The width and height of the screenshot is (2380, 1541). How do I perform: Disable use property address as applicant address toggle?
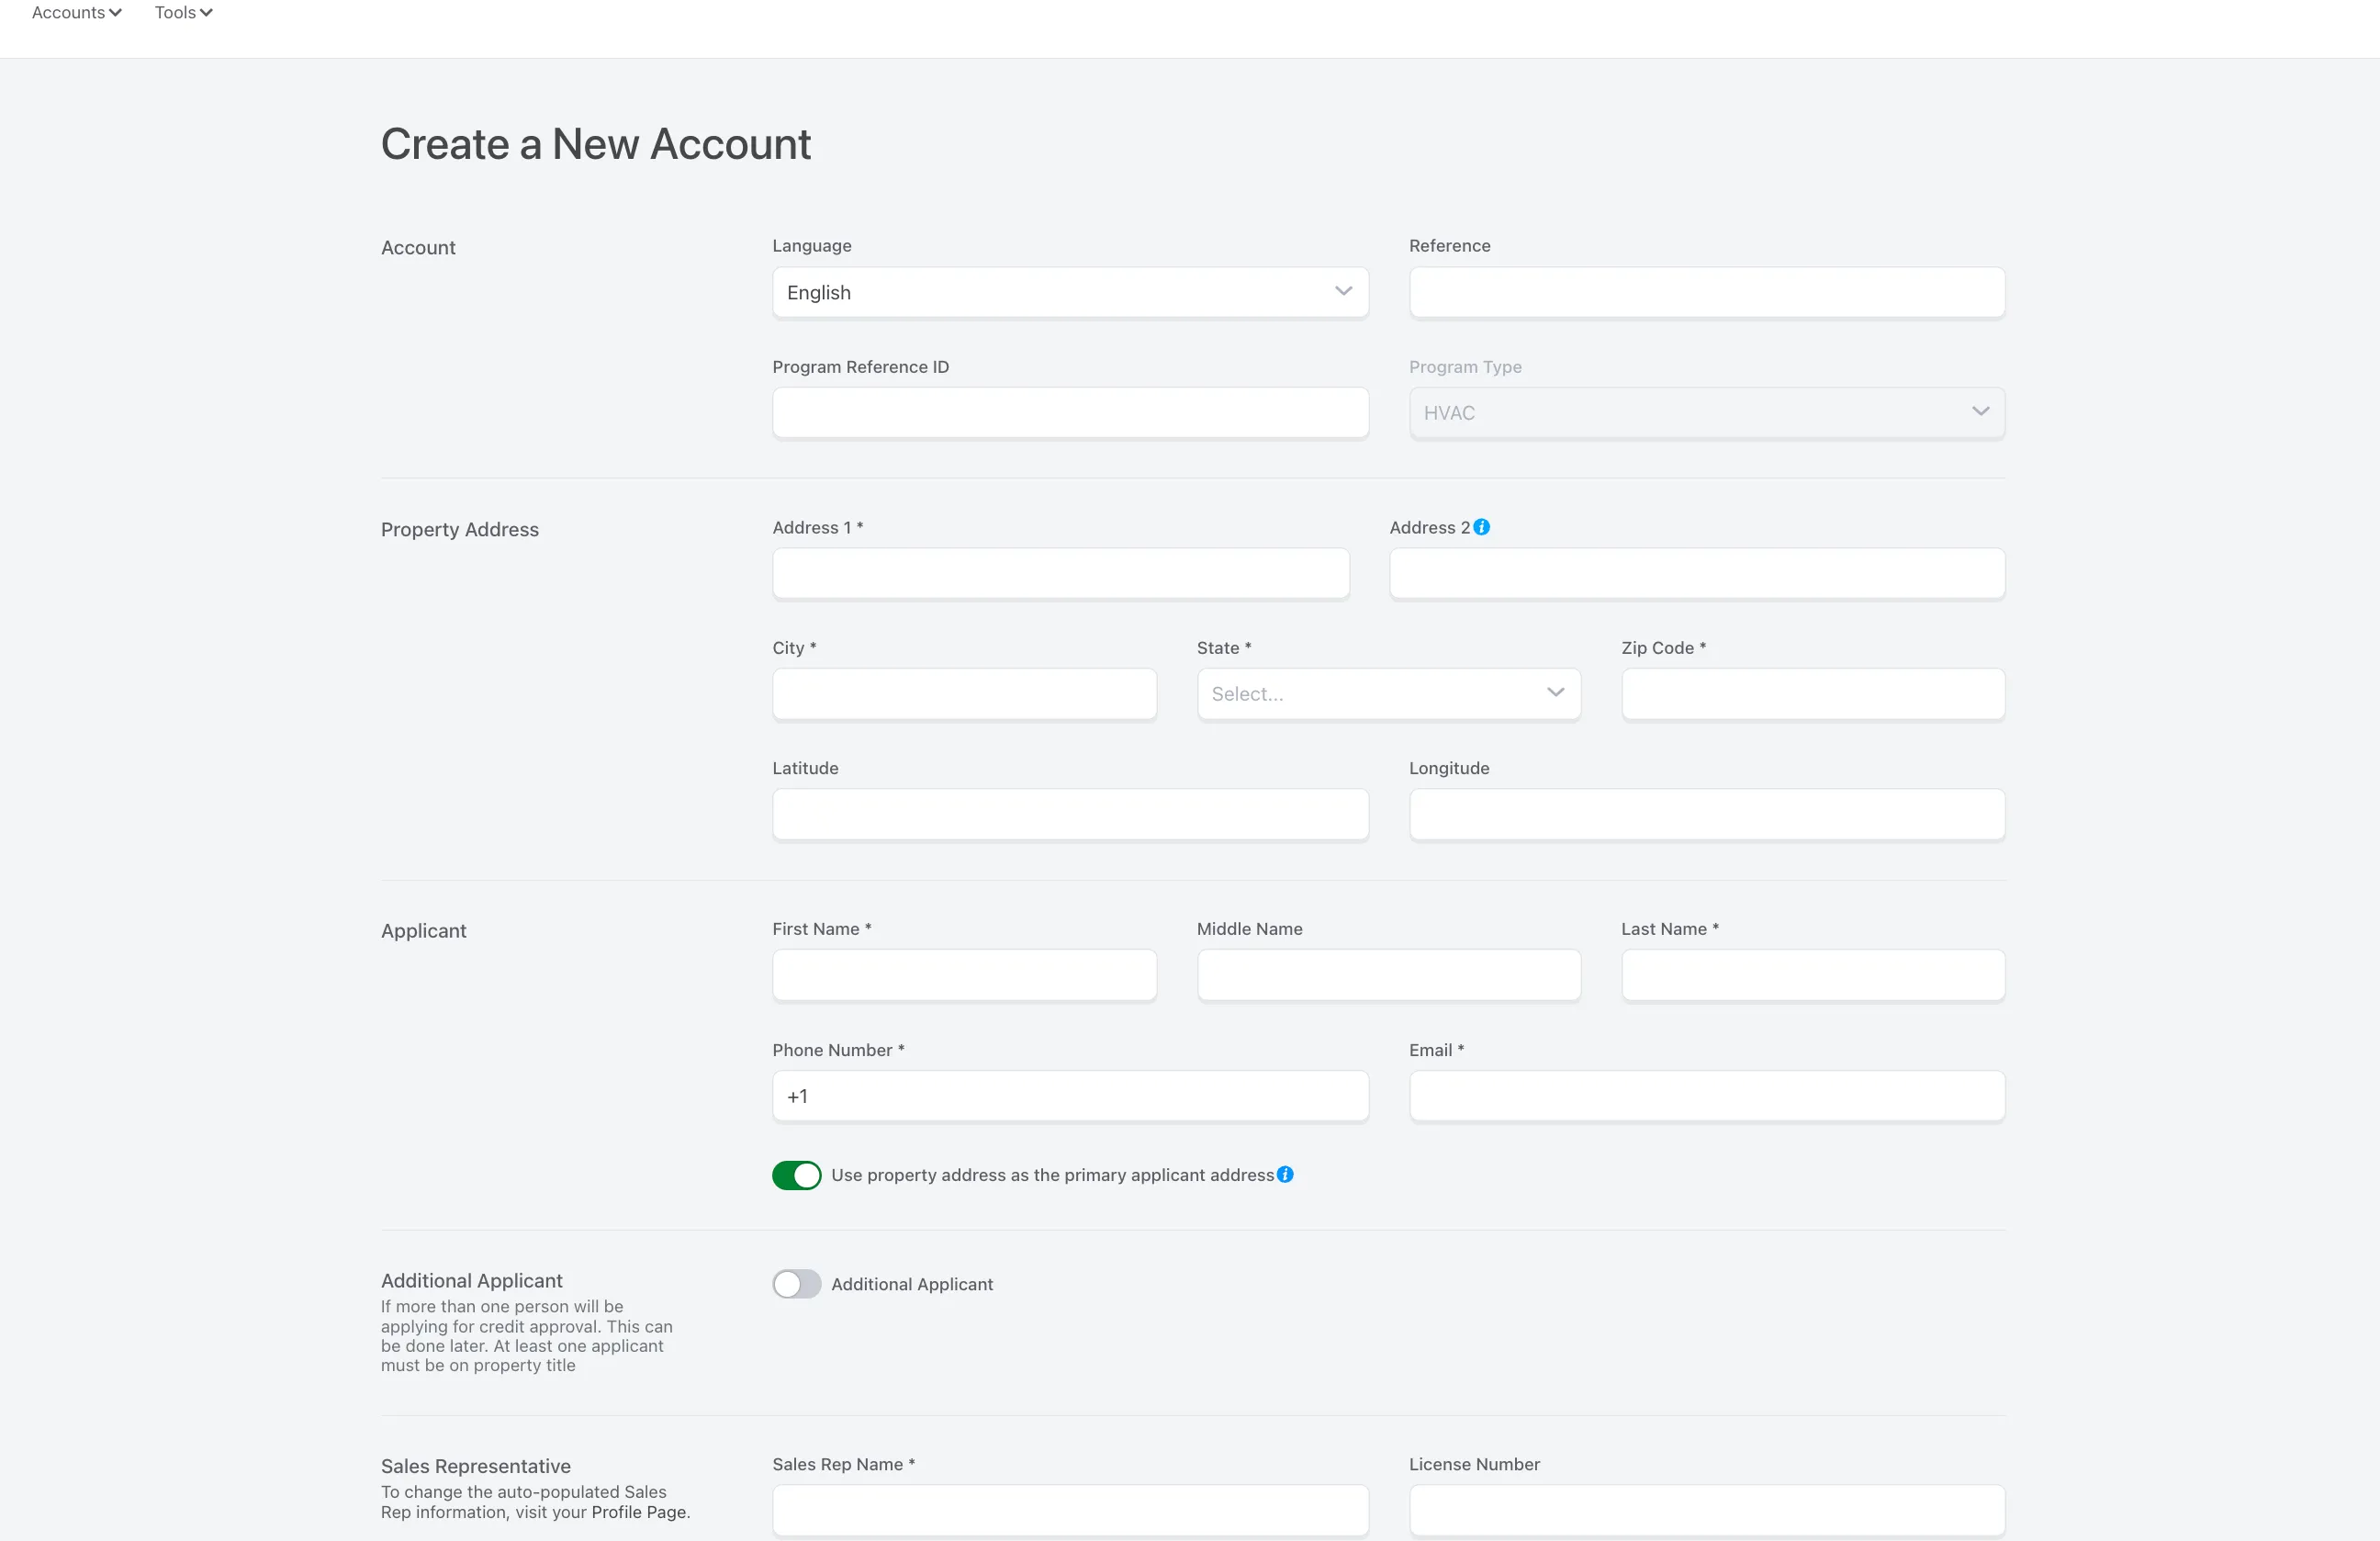796,1175
